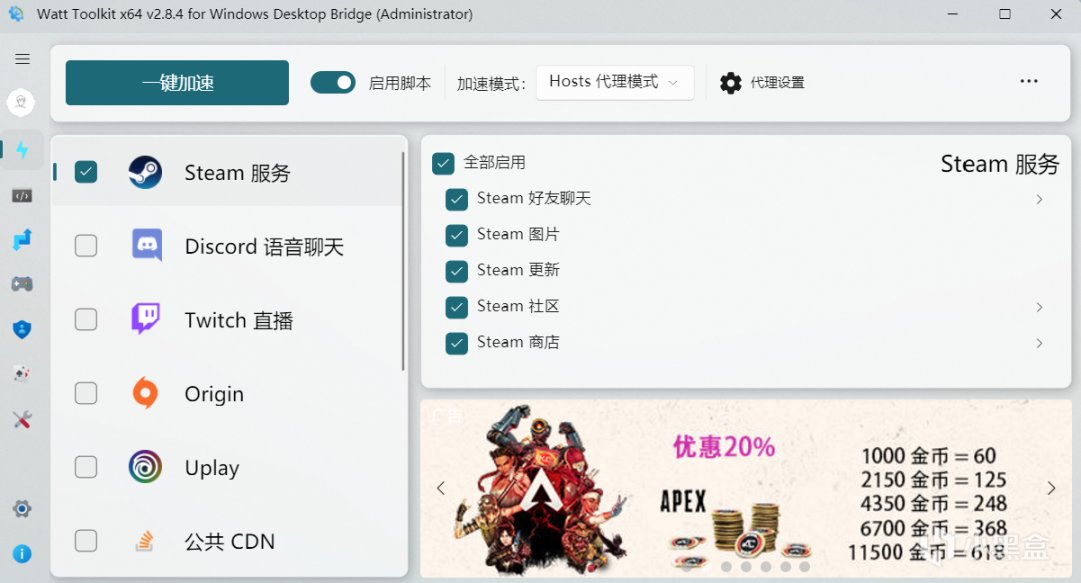Viewport: 1081px width, 583px height.
Task: Check the Discord 语音聊天 checkbox
Action: (86, 245)
